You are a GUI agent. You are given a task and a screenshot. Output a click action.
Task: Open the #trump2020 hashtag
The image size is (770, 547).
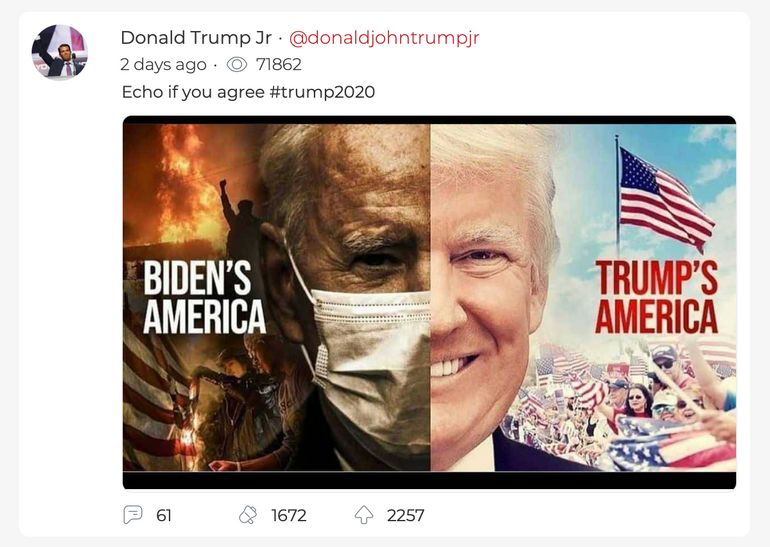click(x=322, y=92)
